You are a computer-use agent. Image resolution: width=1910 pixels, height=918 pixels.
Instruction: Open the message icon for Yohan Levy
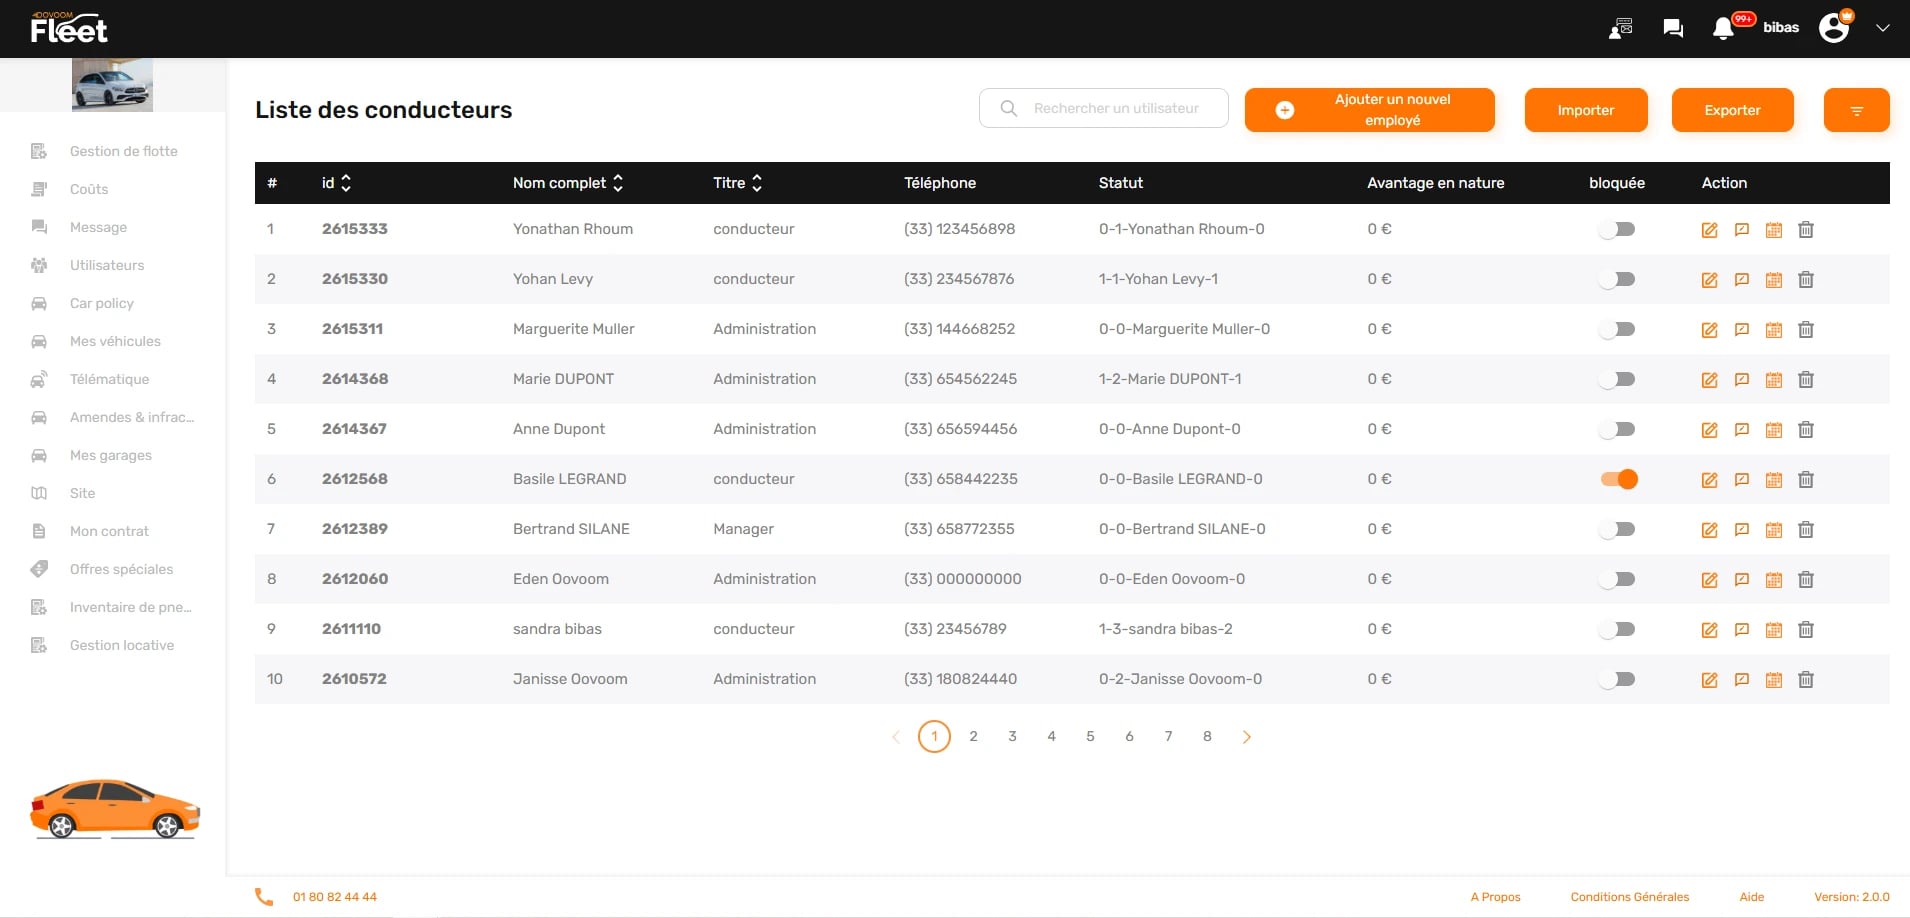[x=1741, y=280]
